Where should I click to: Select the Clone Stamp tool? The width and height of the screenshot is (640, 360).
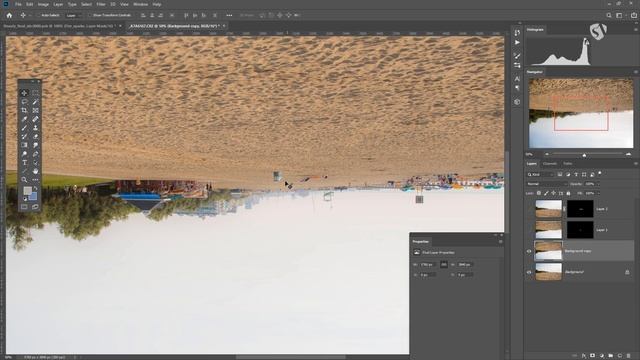36,128
